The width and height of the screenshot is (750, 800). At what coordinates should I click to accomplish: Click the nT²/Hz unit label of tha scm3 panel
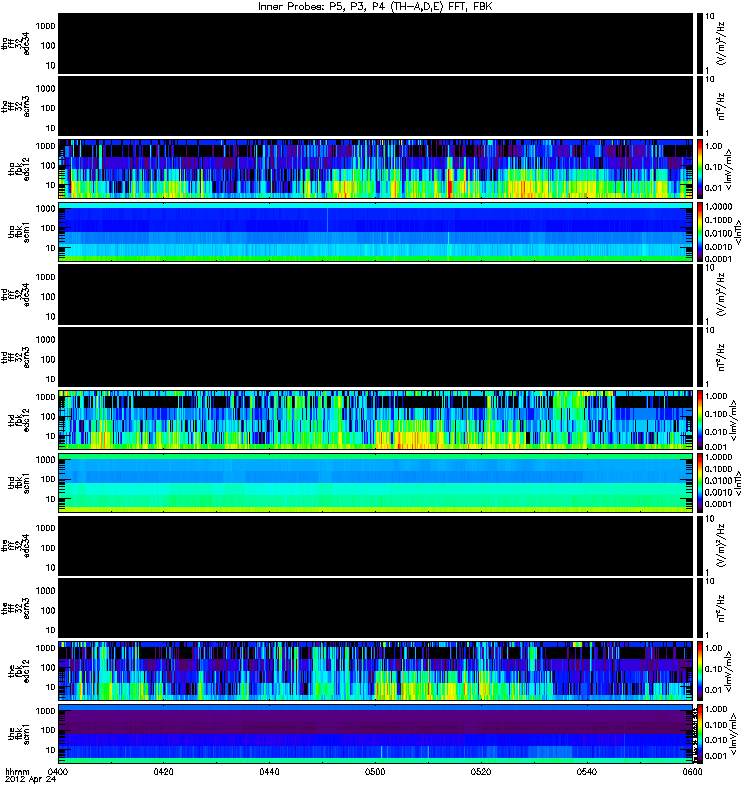(721, 106)
